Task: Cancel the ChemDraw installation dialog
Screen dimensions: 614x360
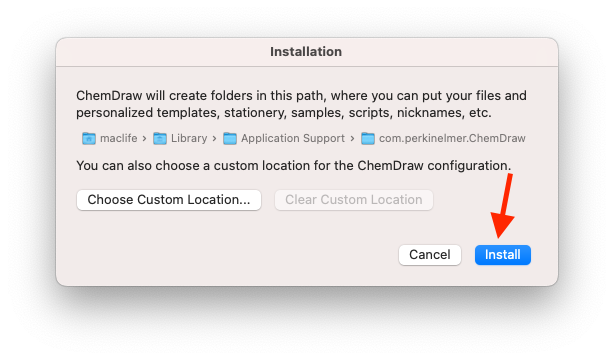Action: click(x=430, y=255)
